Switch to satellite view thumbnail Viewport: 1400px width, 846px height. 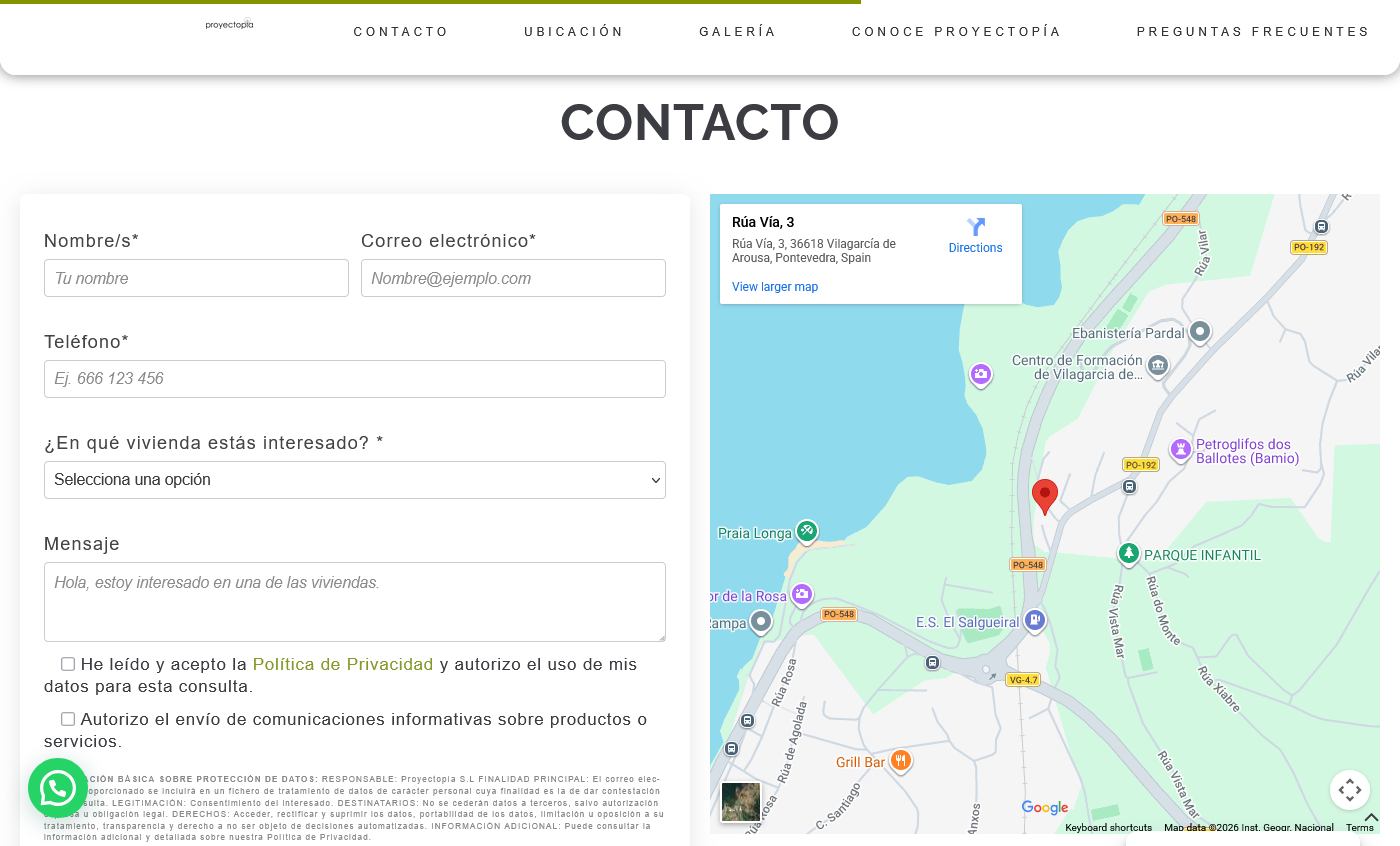pos(741,802)
